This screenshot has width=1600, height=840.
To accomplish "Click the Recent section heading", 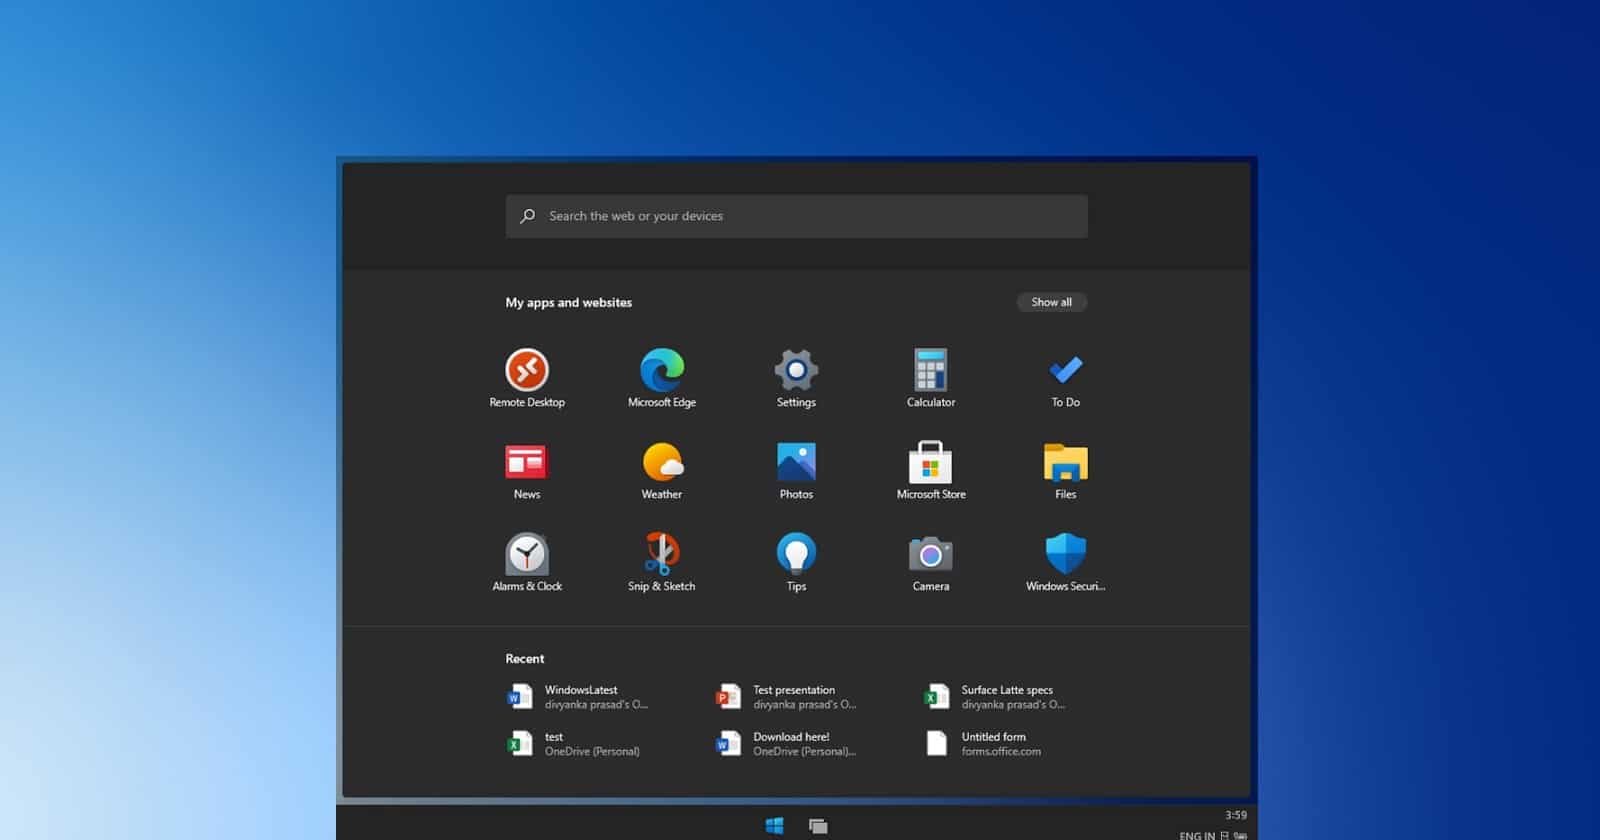I will pos(525,658).
